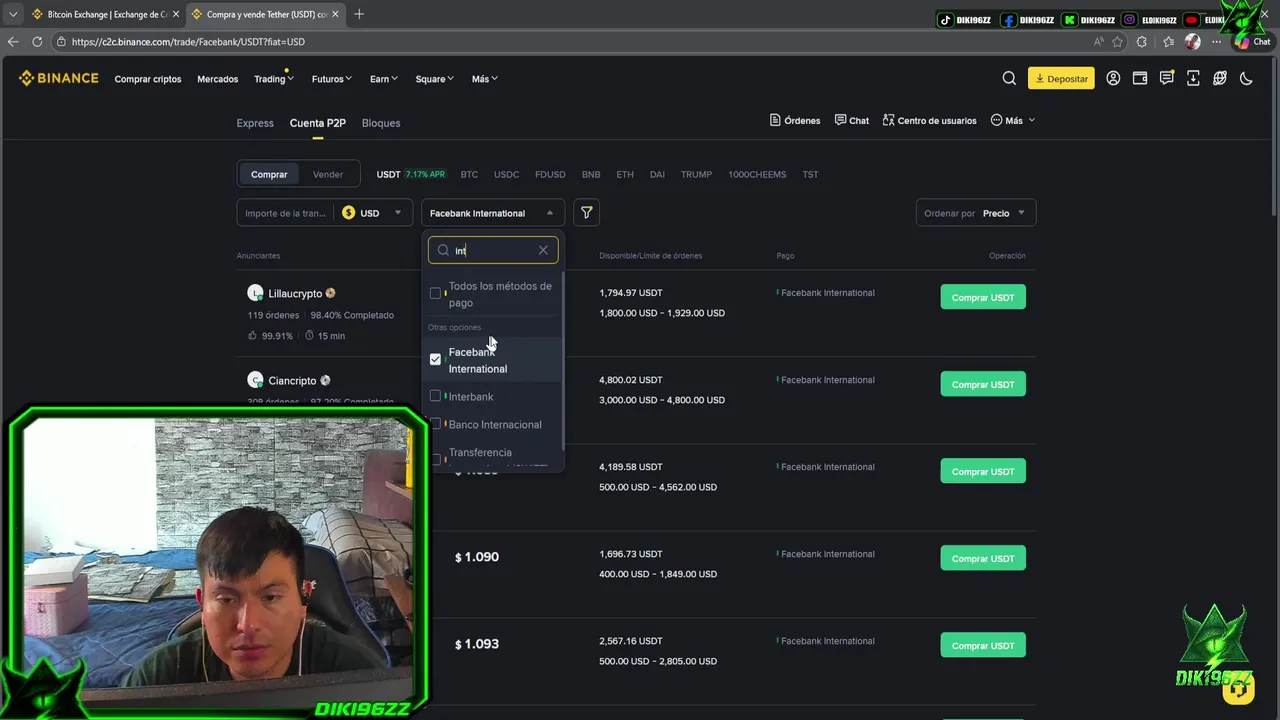This screenshot has height=720, width=1280.
Task: Check Banco Internacional option
Action: coord(435,424)
